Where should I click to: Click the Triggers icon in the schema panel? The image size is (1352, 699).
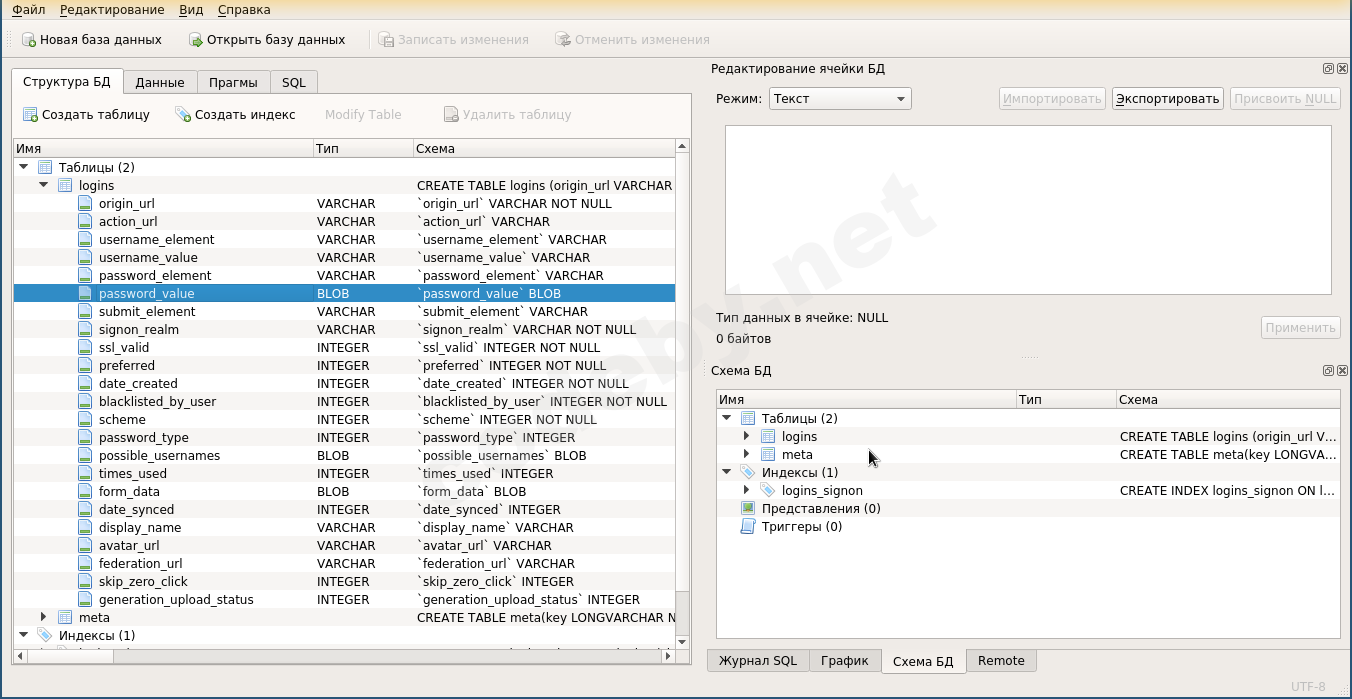click(747, 527)
